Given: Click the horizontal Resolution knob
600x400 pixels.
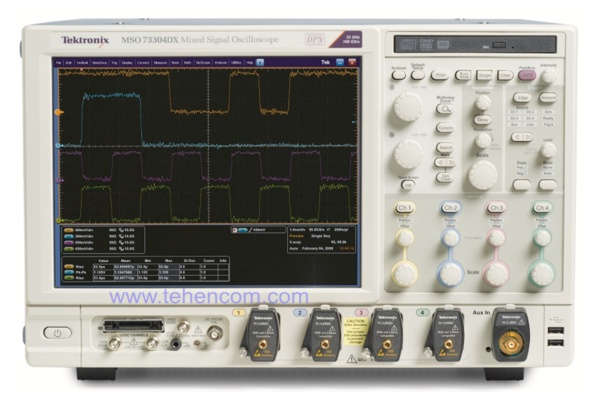Looking at the screenshot, I should pos(483,141).
